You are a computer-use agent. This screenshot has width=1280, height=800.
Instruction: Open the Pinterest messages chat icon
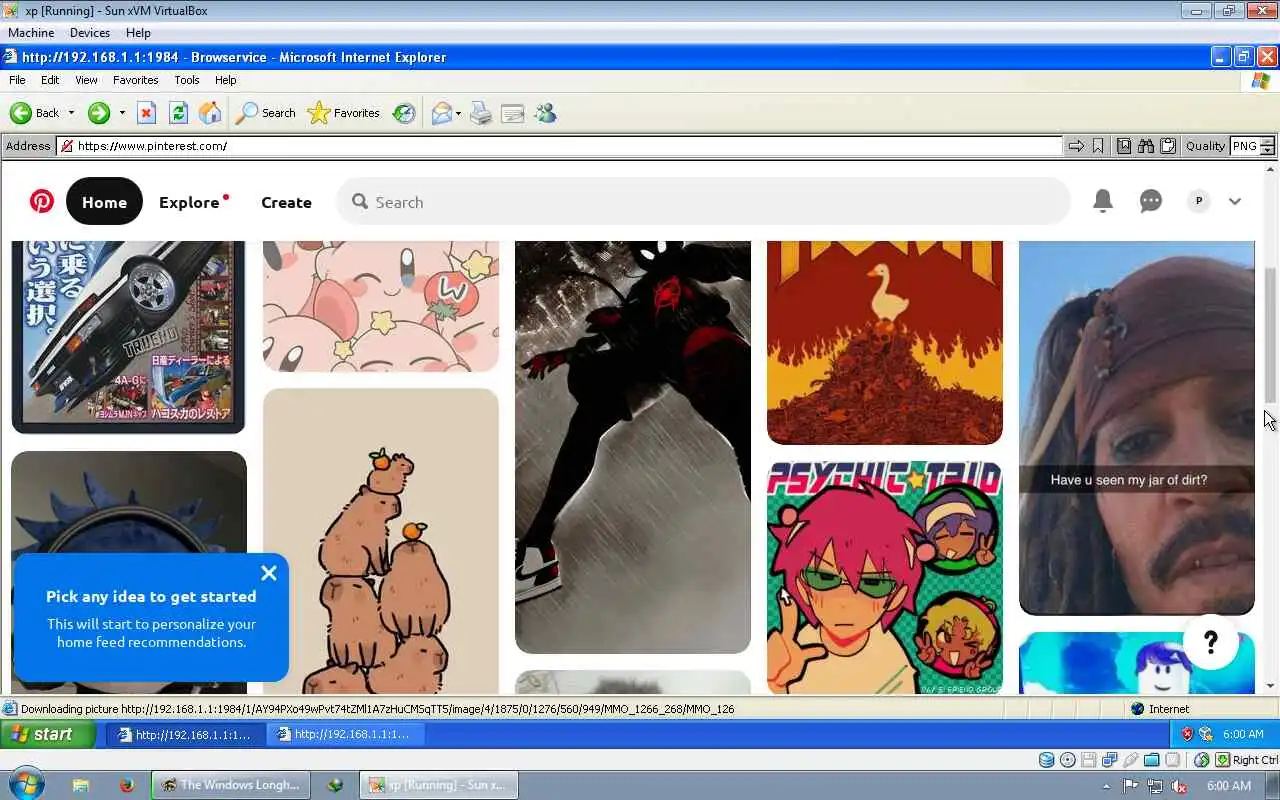[x=1151, y=201]
